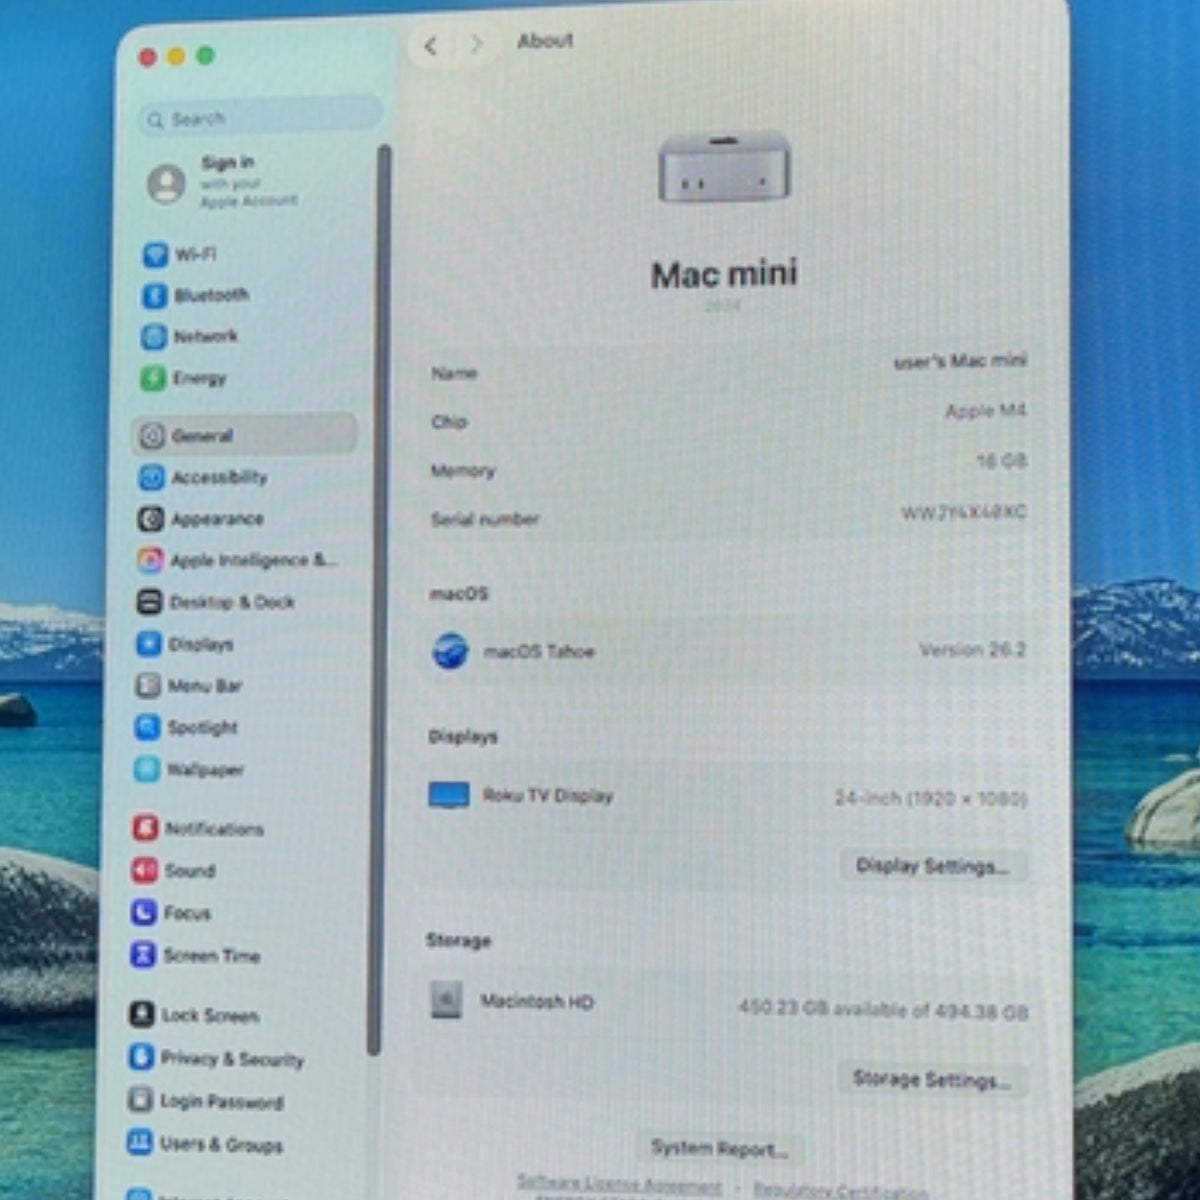The image size is (1200, 1200).
Task: Click the Sign in account avatar
Action: 166,183
